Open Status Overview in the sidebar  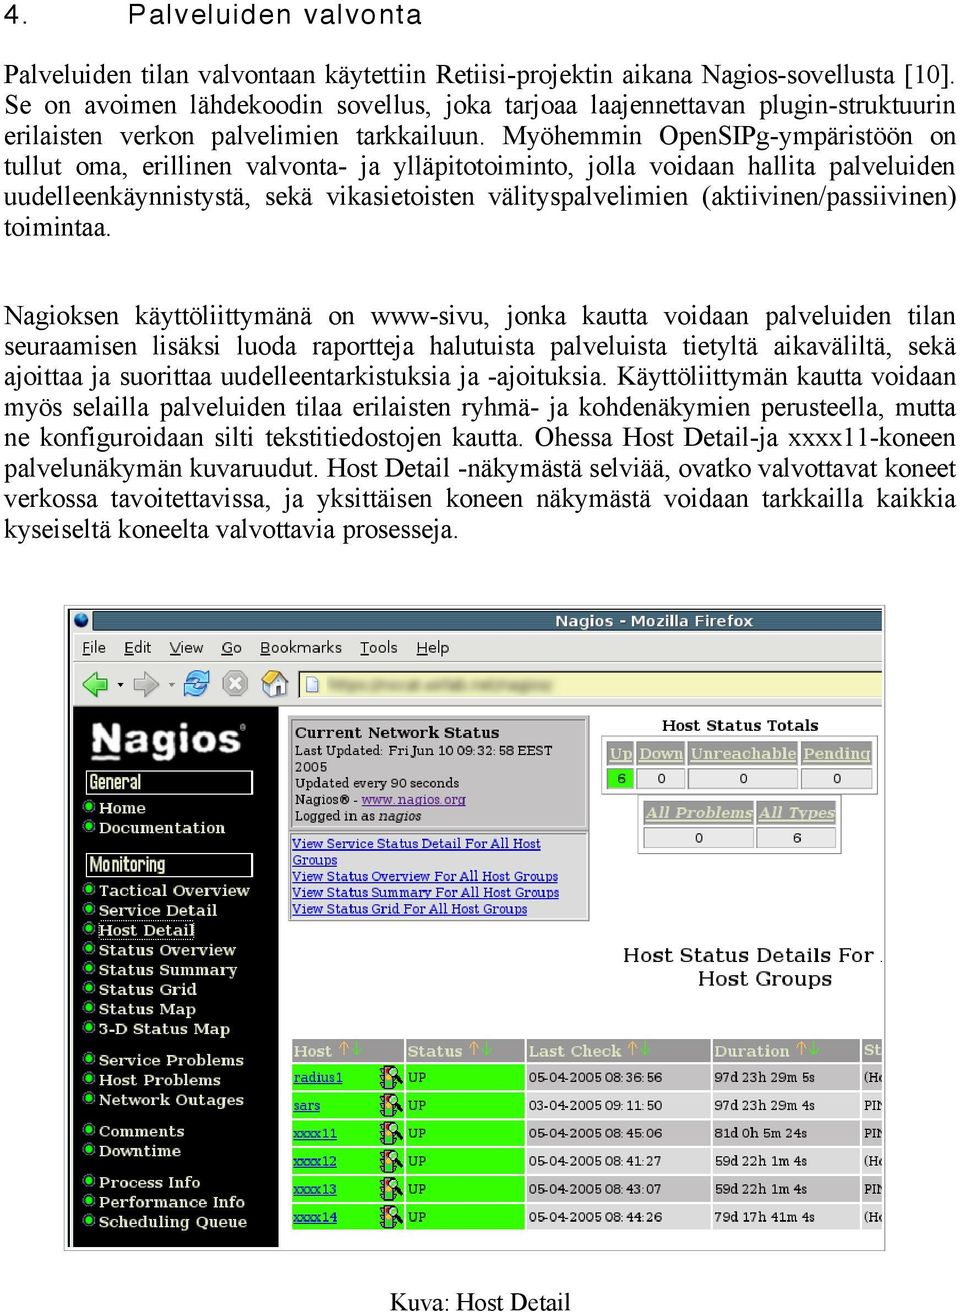point(167,950)
